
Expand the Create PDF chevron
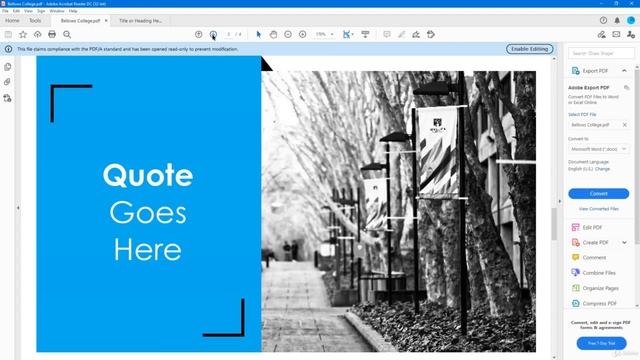624,242
